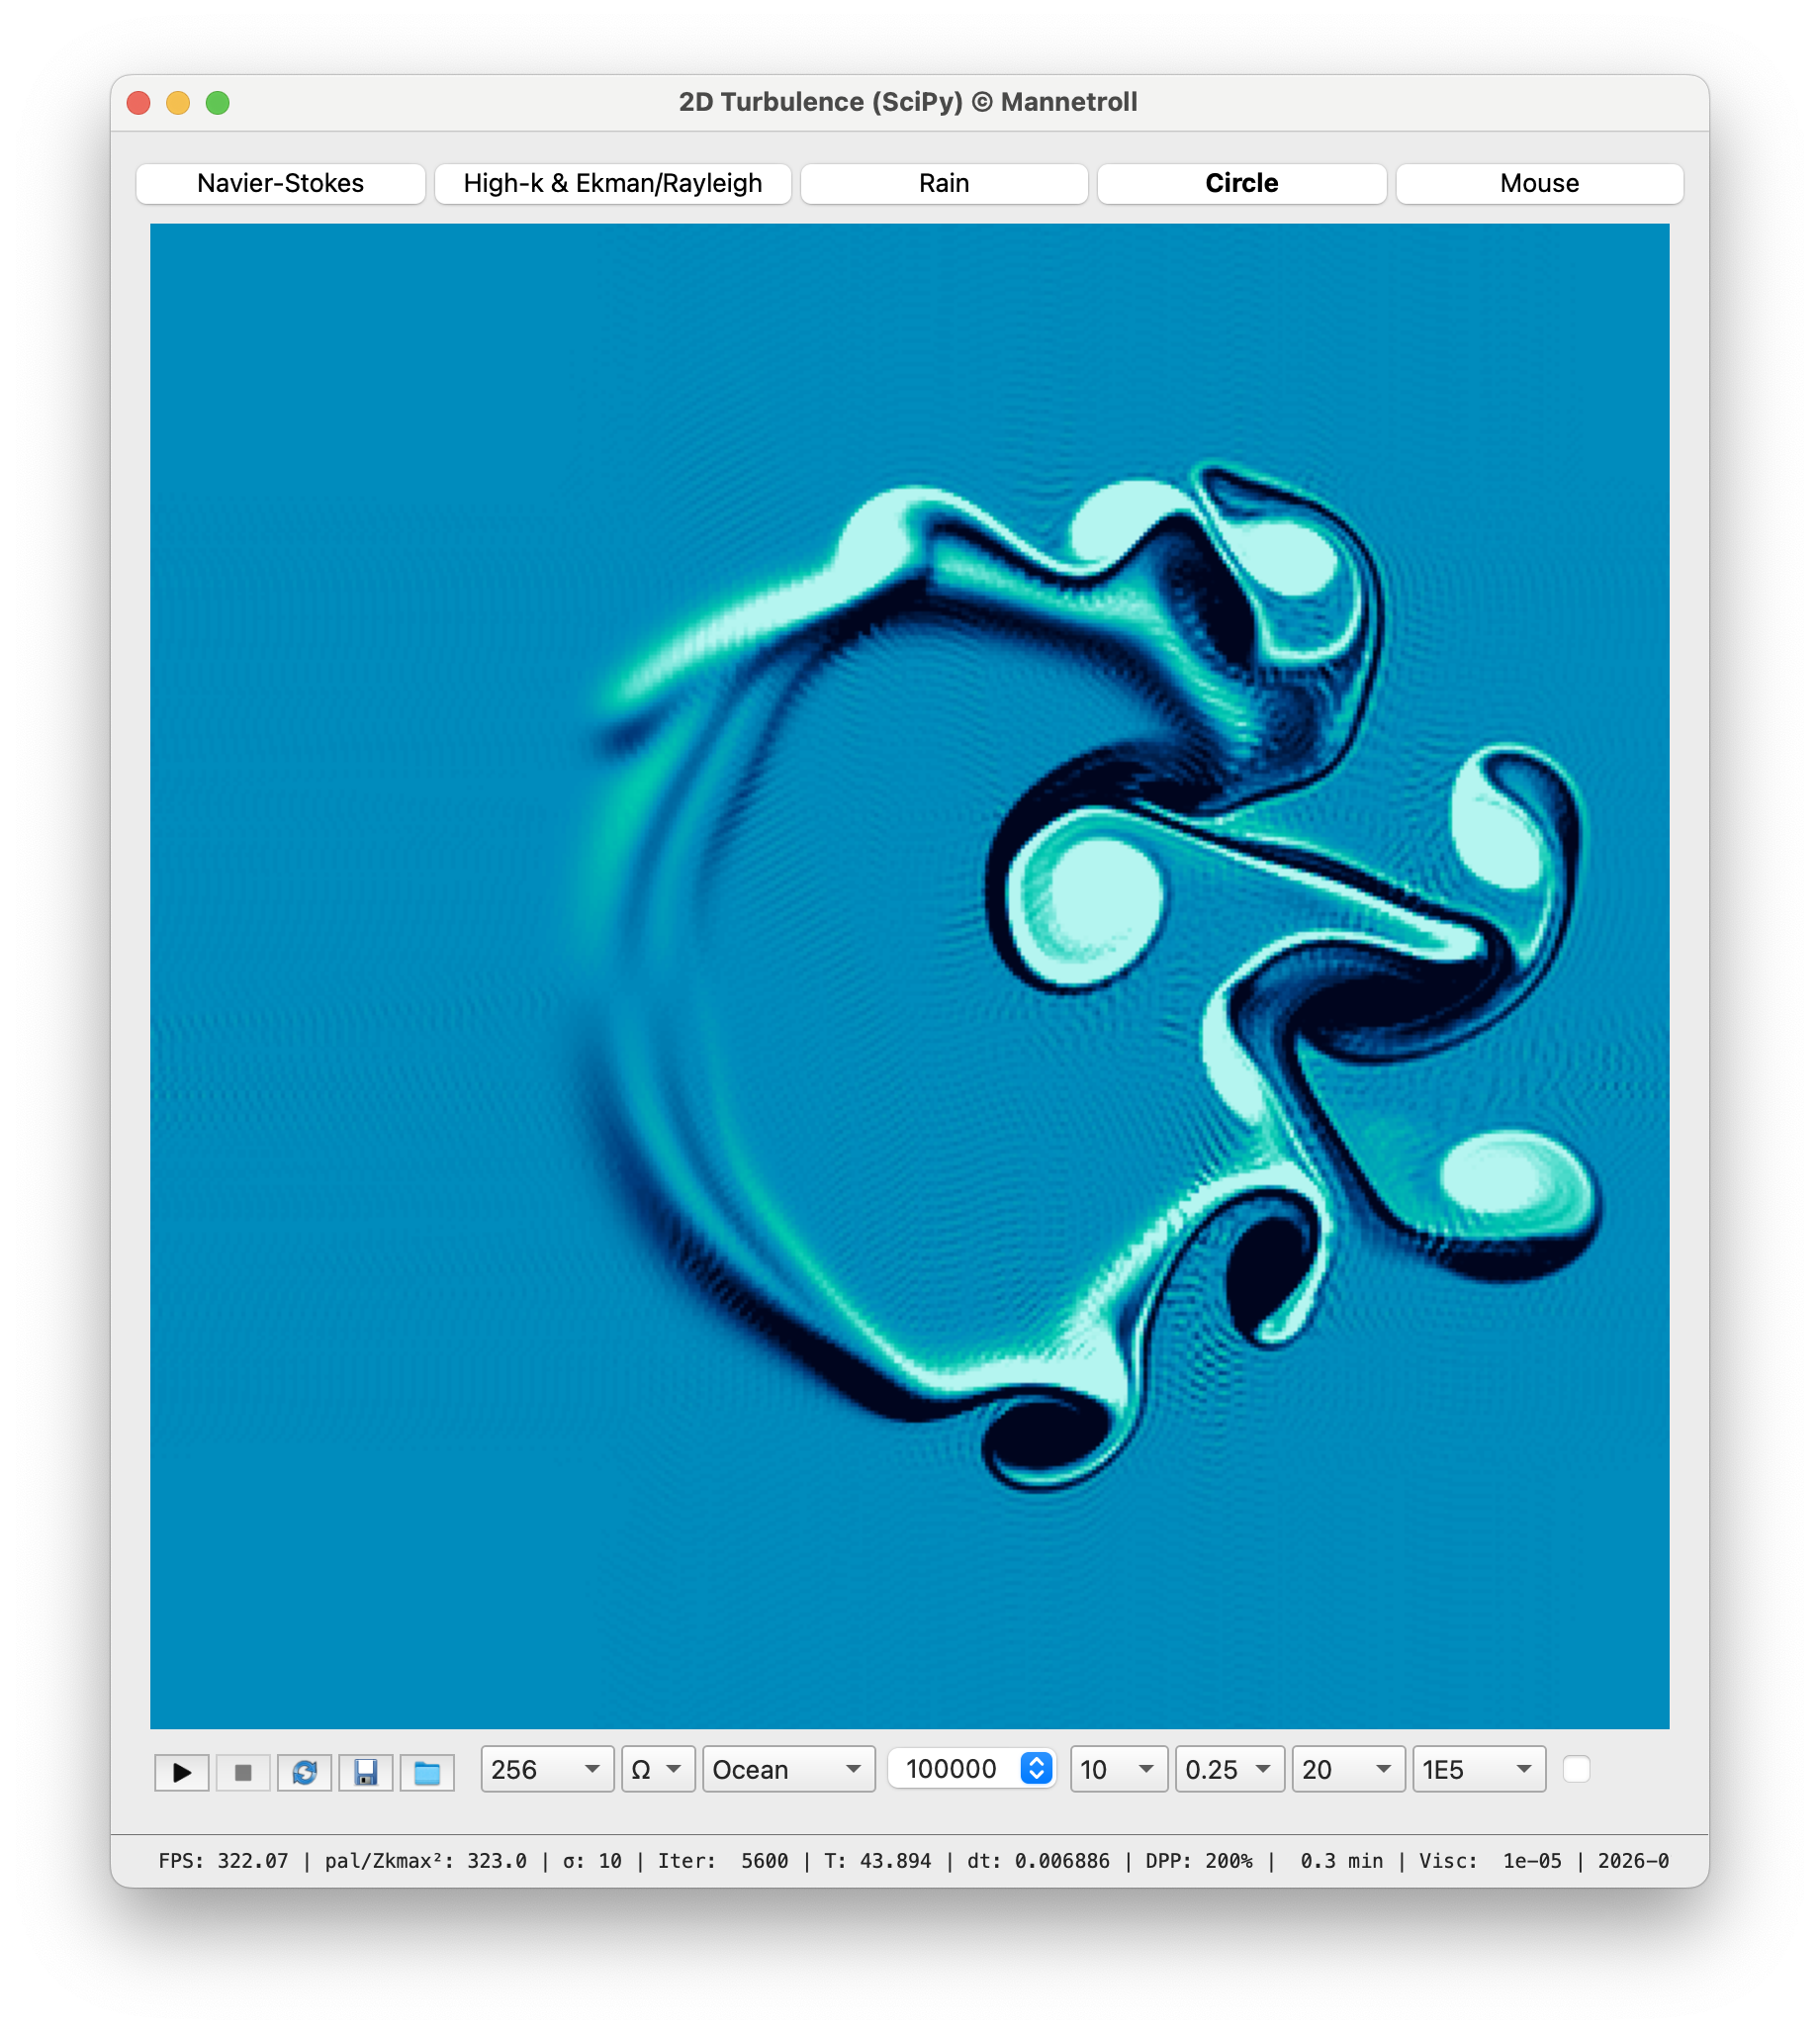This screenshot has height=2034, width=1820.
Task: Click the DPP: 200% status entry
Action: point(1199,1861)
